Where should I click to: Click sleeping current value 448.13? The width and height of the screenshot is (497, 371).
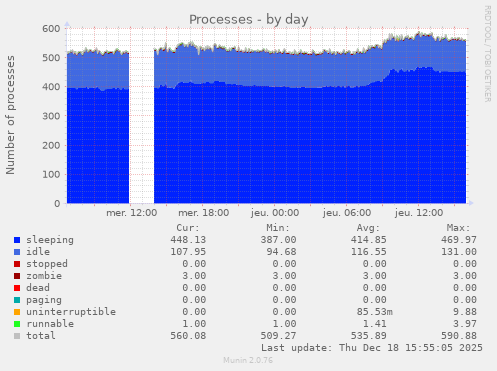click(188, 240)
